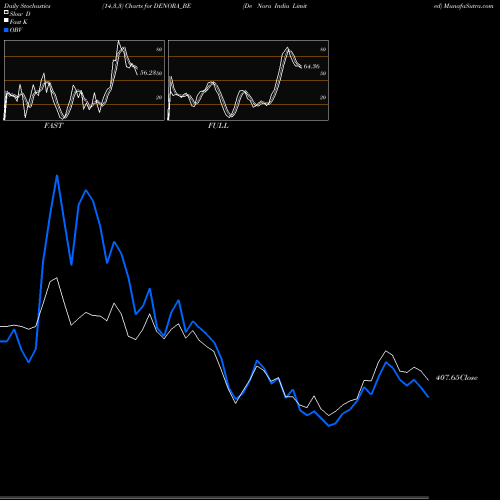Click the FAST stochastic chart thumbnail
This screenshot has width=500, height=500.
(84, 80)
